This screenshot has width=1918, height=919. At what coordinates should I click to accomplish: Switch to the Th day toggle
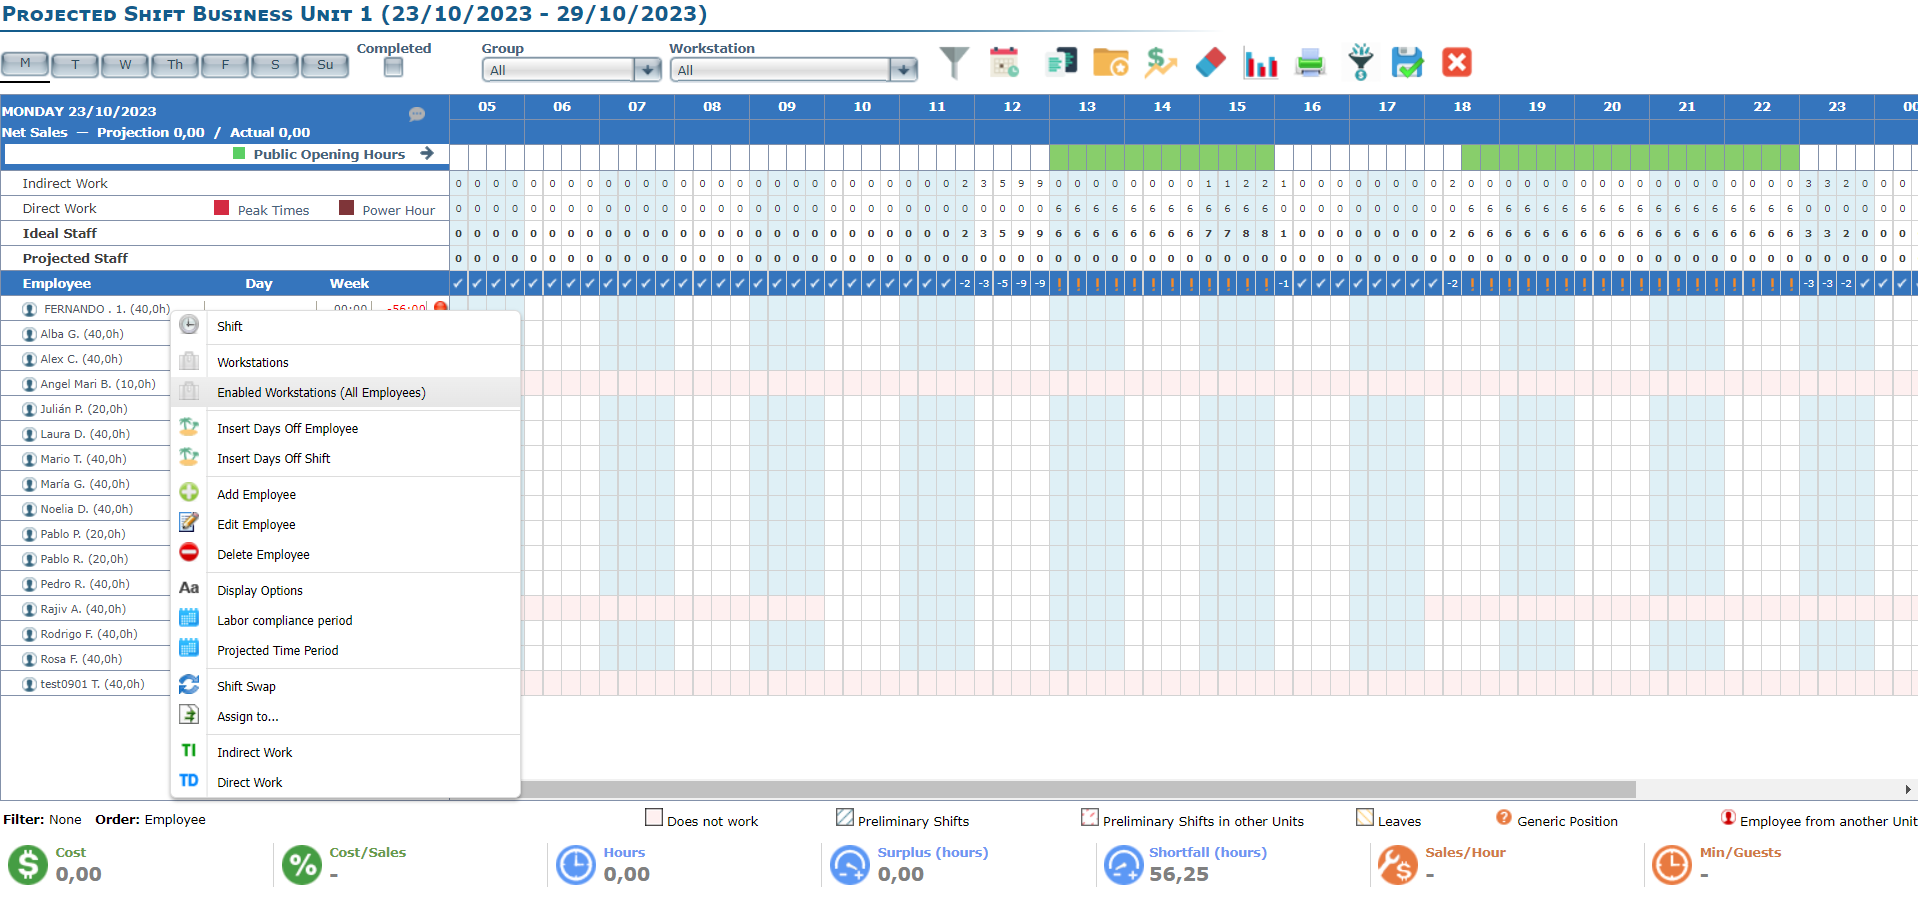(x=175, y=65)
